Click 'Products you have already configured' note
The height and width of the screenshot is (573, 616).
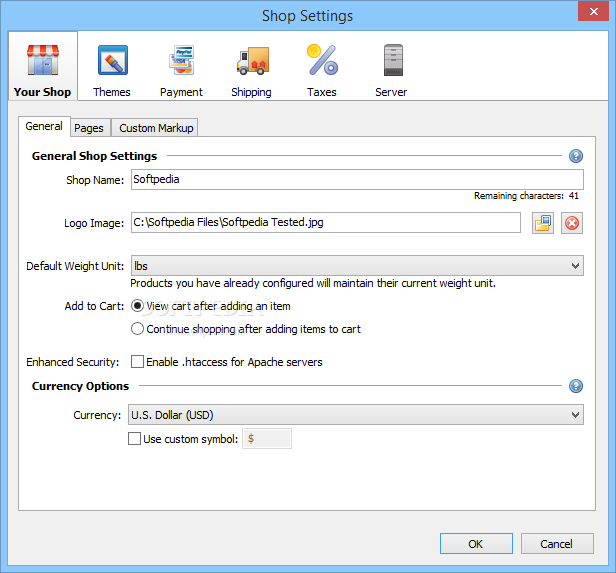pyautogui.click(x=313, y=283)
